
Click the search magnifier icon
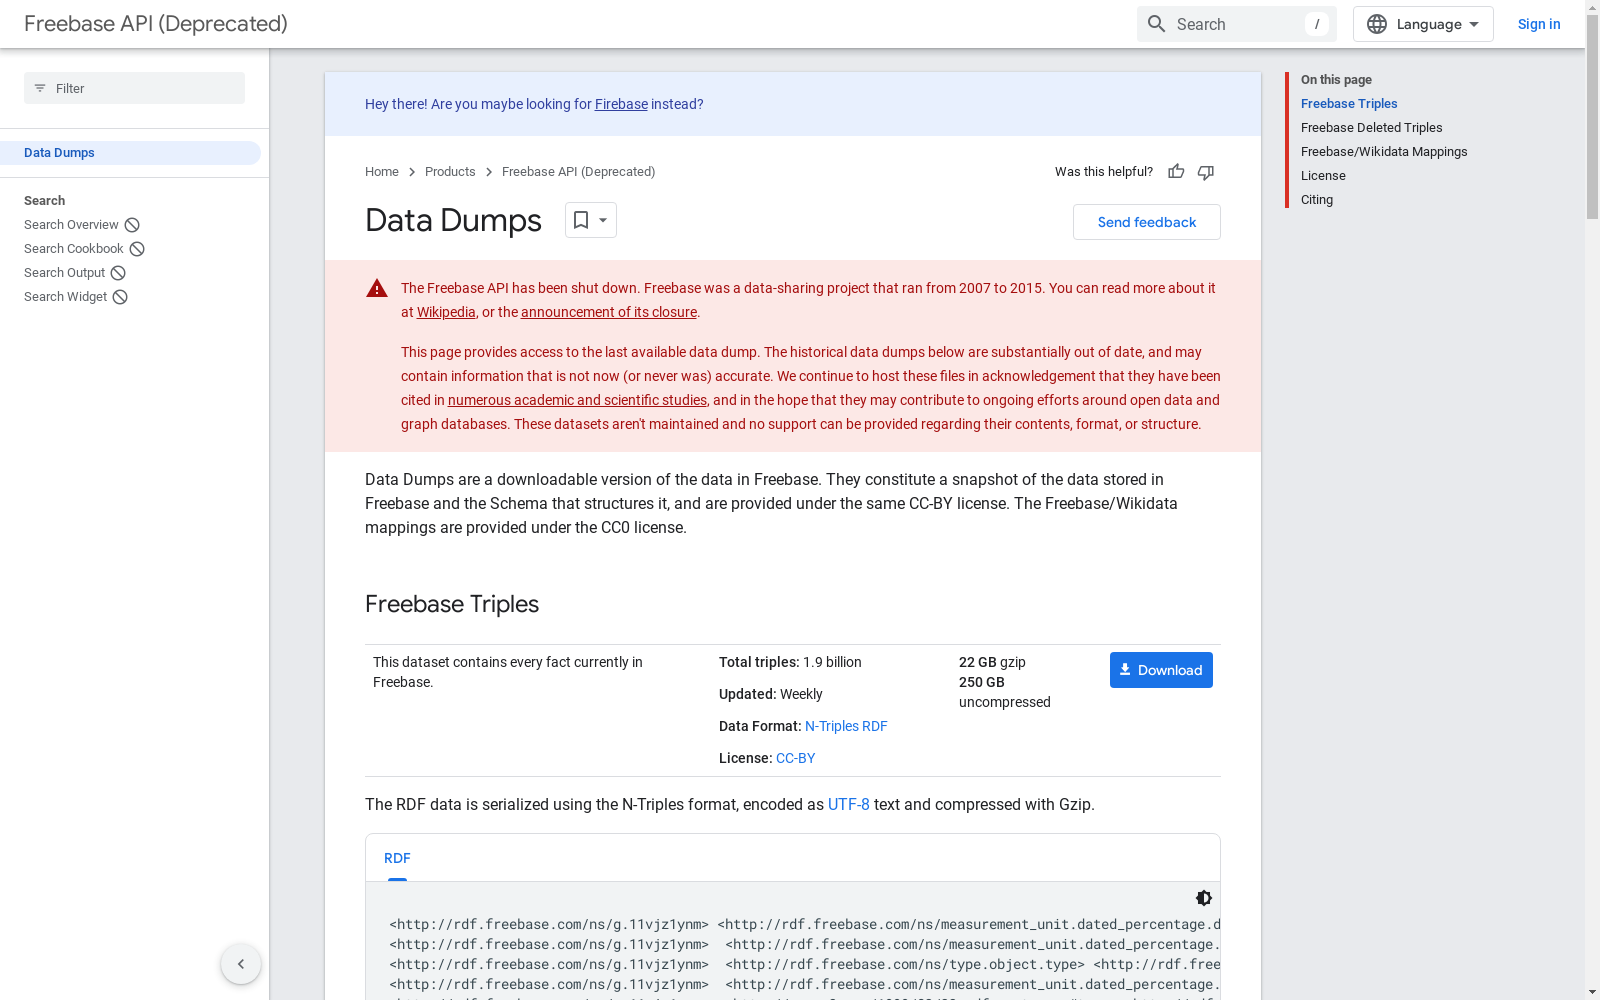[x=1156, y=24]
